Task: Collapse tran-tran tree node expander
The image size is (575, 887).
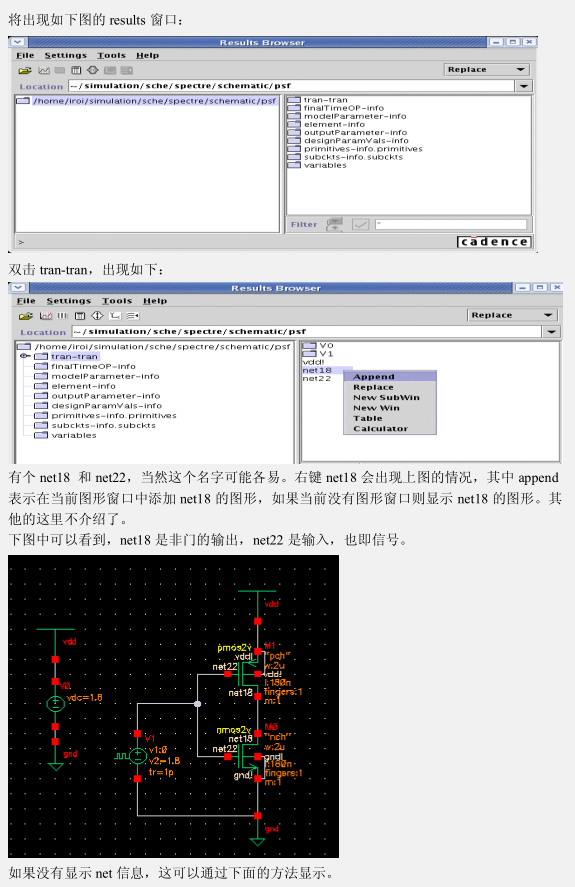Action: point(25,356)
